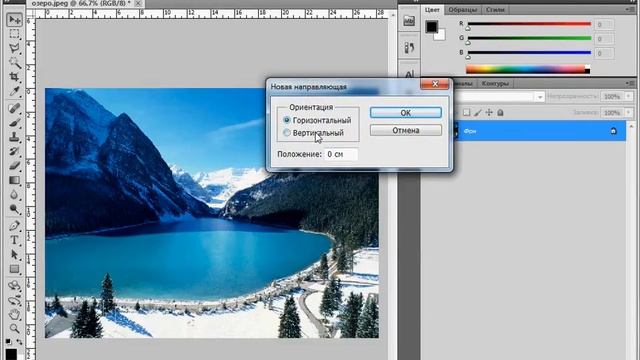This screenshot has height=360, width=640.
Task: Select the Lasso tool
Action: [14, 48]
